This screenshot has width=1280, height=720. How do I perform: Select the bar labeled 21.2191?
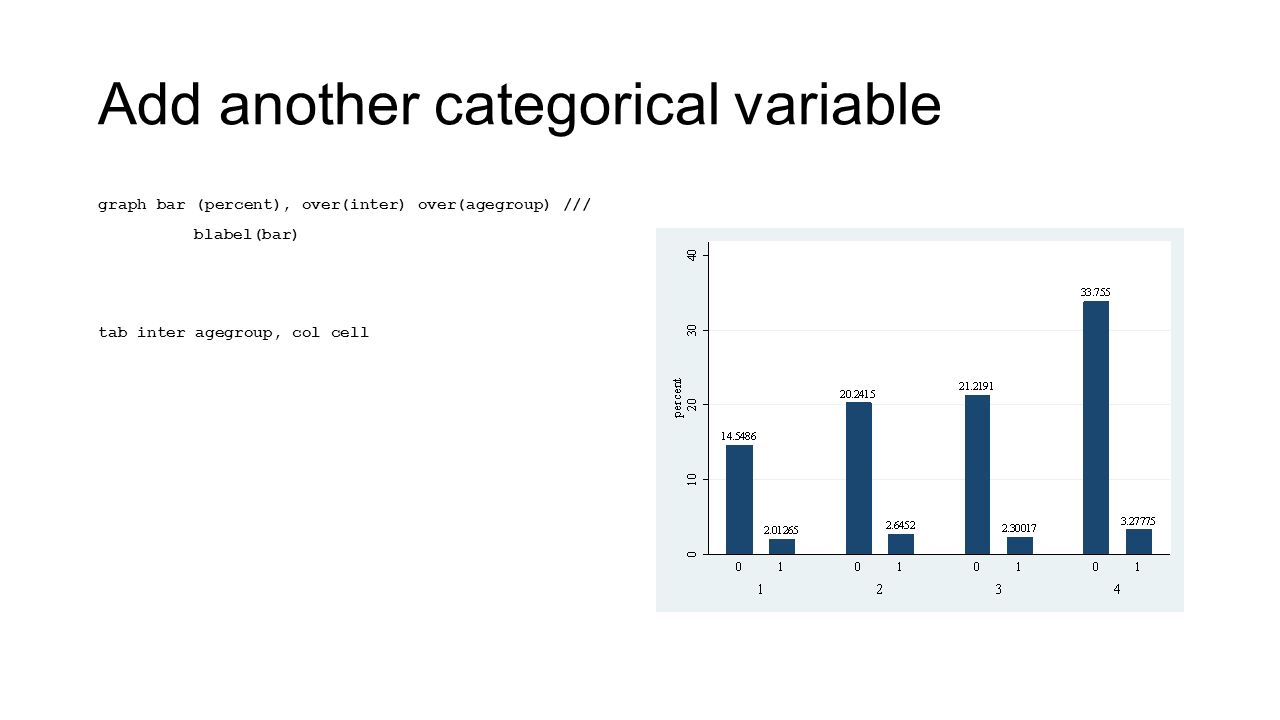[977, 474]
